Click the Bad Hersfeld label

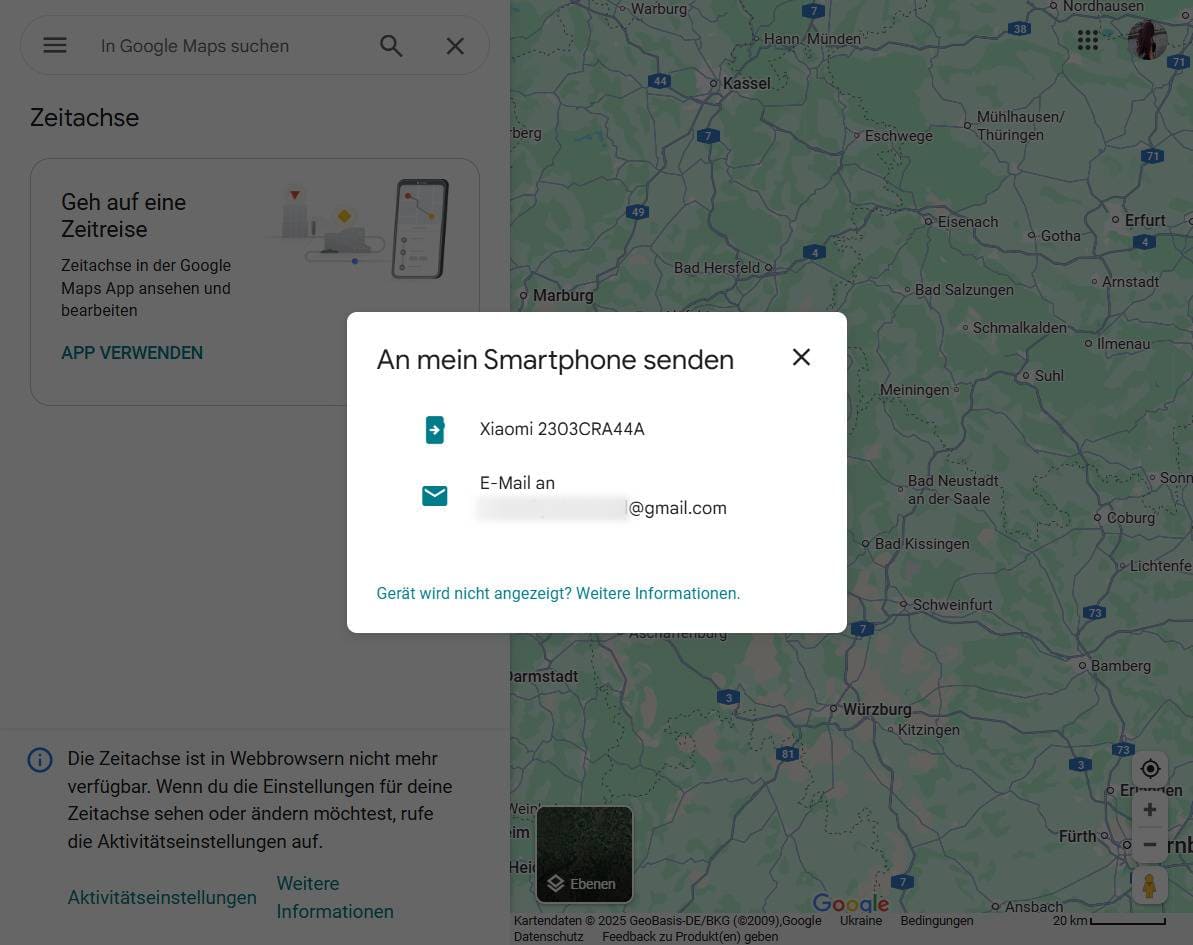[717, 268]
